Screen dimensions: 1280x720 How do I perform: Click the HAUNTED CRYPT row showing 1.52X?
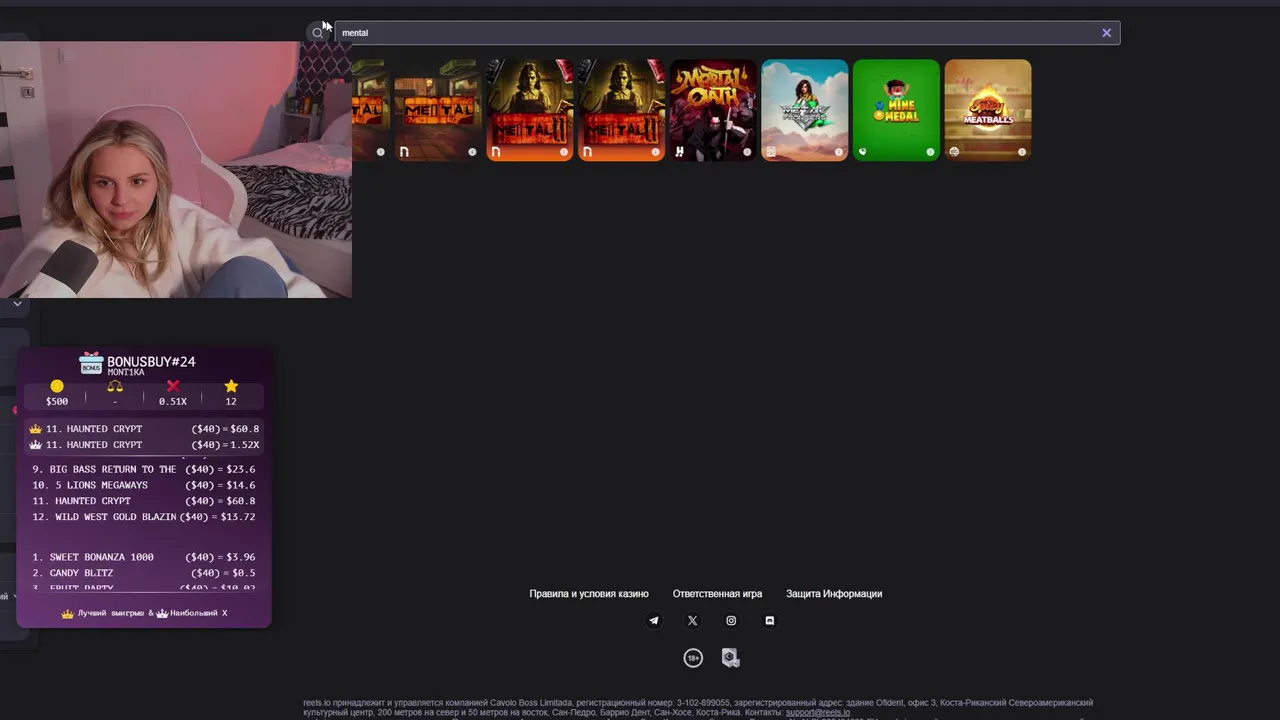(144, 445)
